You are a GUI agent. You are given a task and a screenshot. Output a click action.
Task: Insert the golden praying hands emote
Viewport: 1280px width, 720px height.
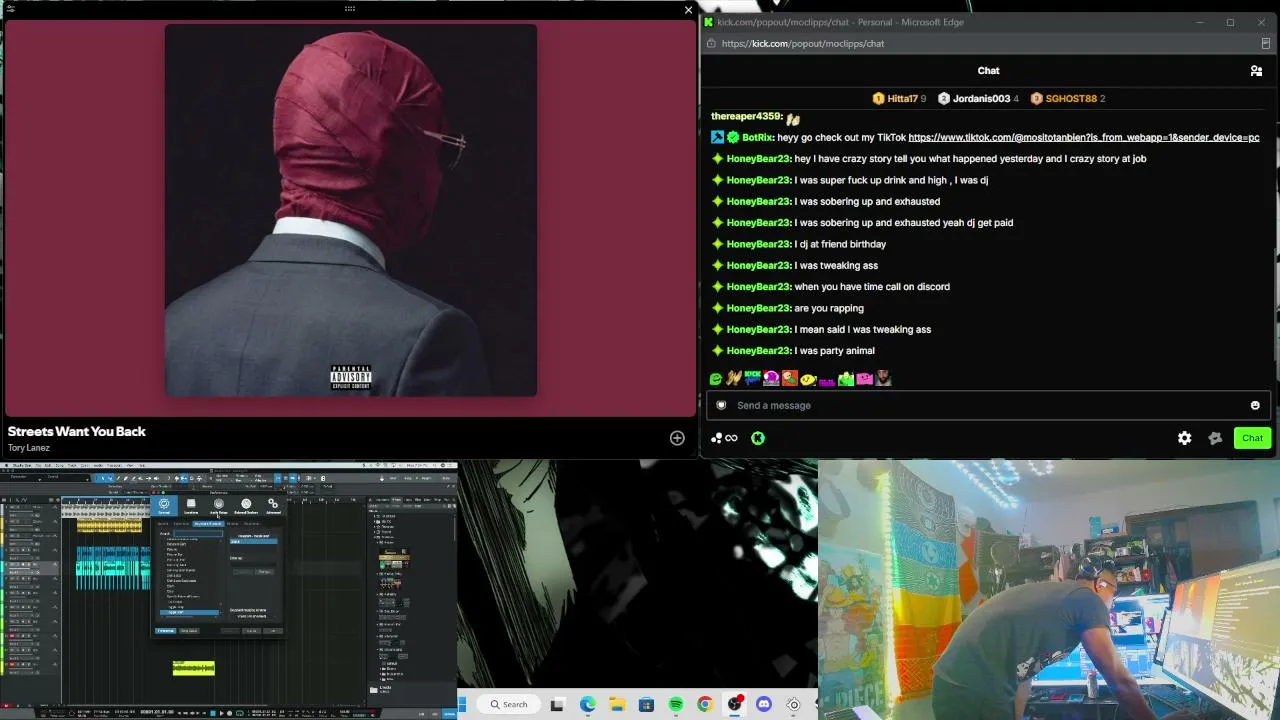click(x=734, y=379)
